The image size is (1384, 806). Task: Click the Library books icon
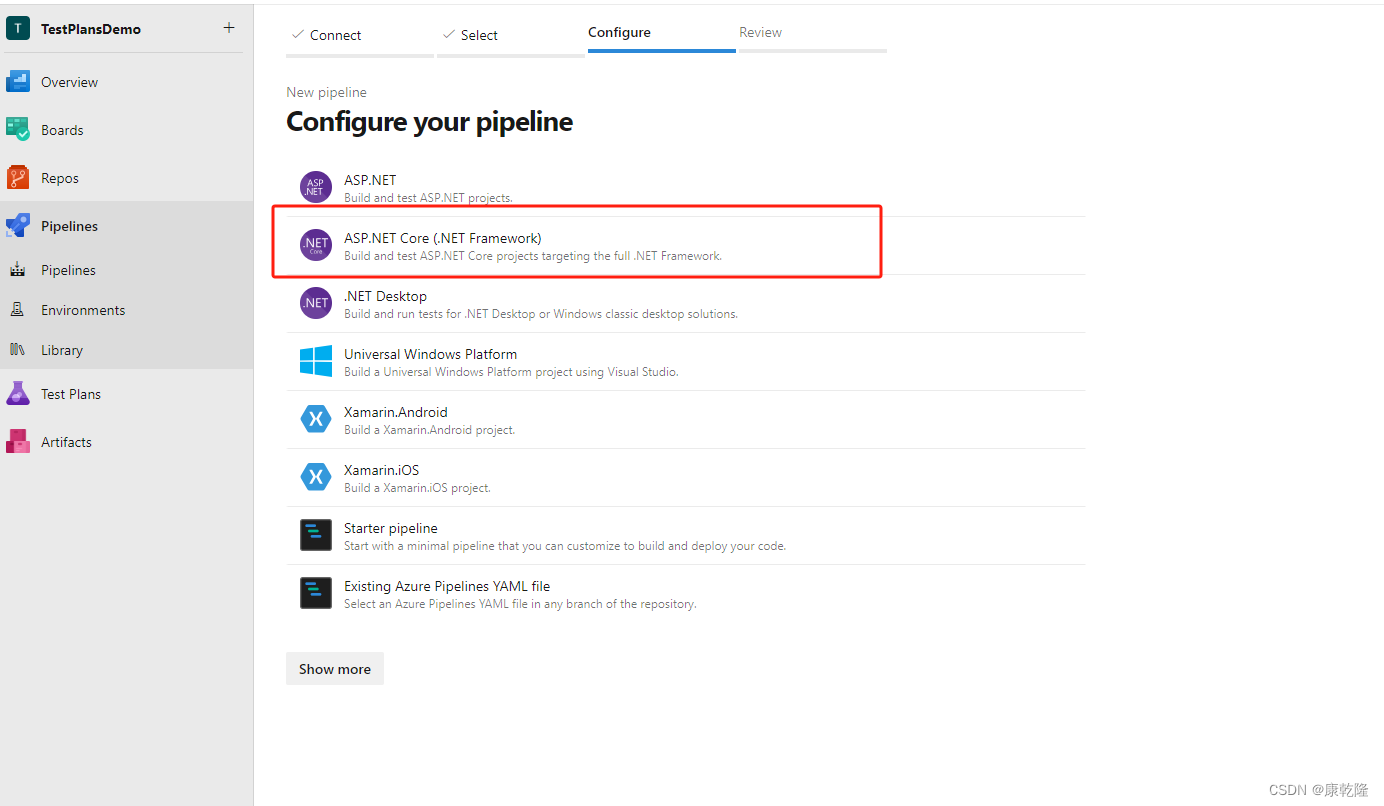[17, 350]
